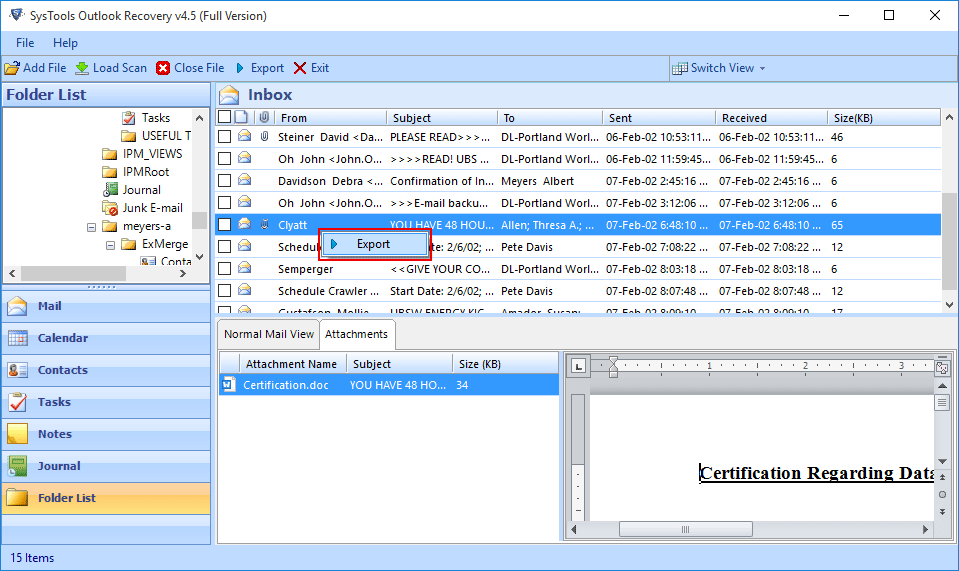Open the Switch View dropdown arrow

coord(762,68)
